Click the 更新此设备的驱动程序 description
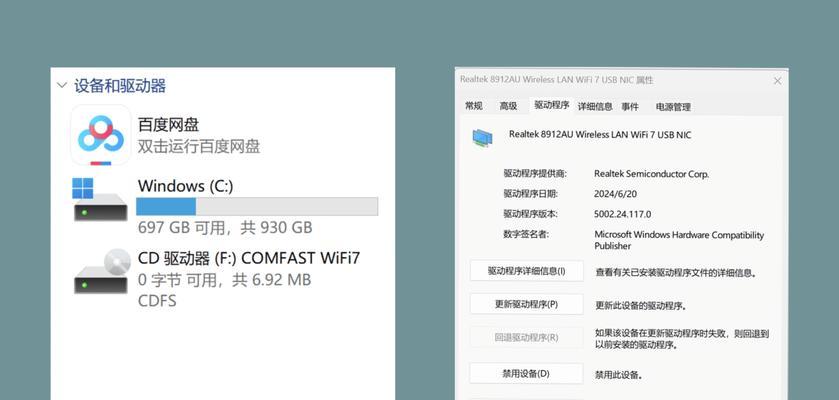The image size is (839, 400). pos(641,306)
